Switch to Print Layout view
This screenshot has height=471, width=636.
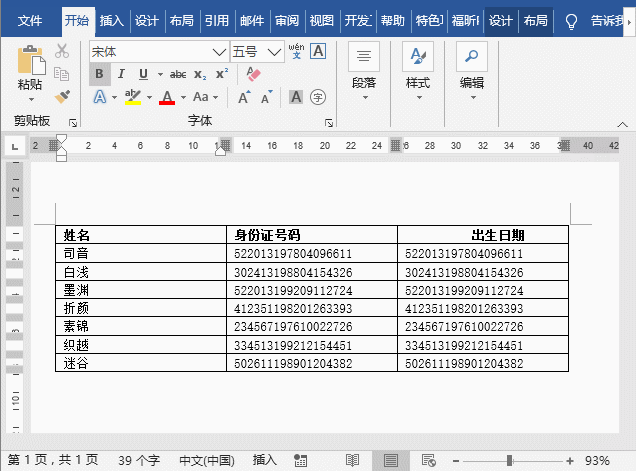point(391,460)
